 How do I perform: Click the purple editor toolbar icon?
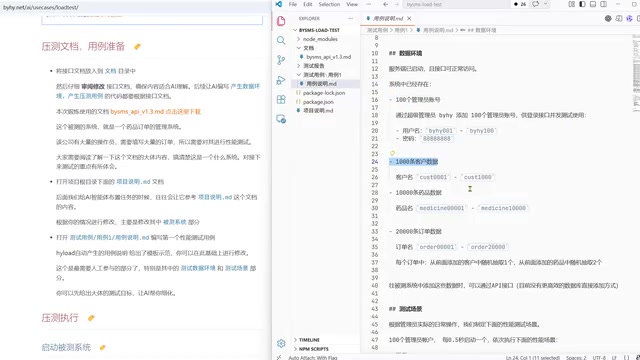[x=629, y=18]
